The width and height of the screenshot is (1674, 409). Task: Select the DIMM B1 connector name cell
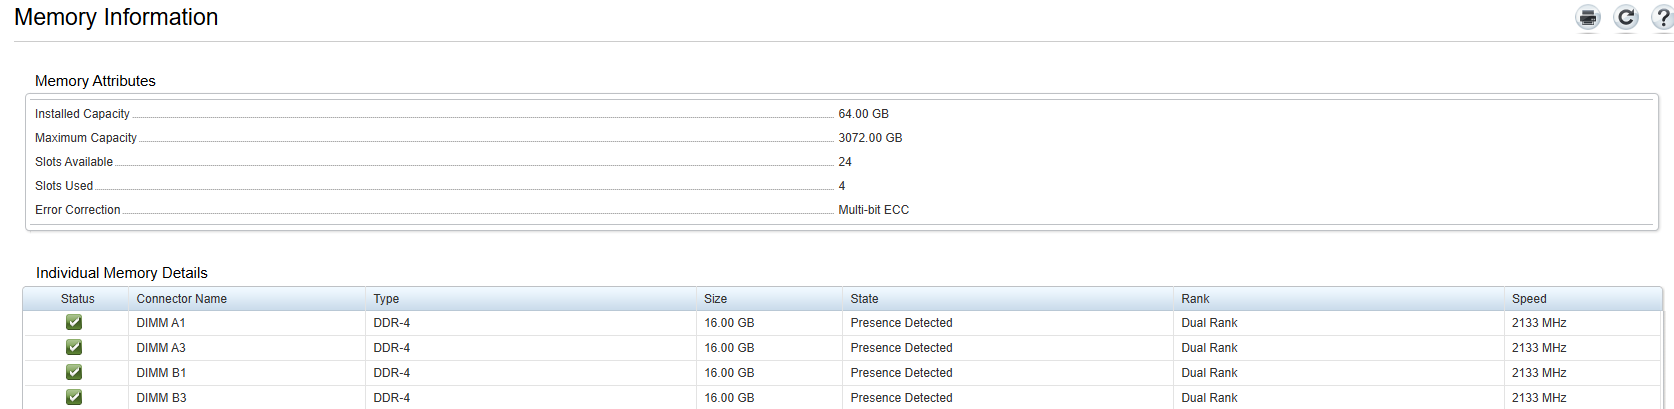point(161,373)
